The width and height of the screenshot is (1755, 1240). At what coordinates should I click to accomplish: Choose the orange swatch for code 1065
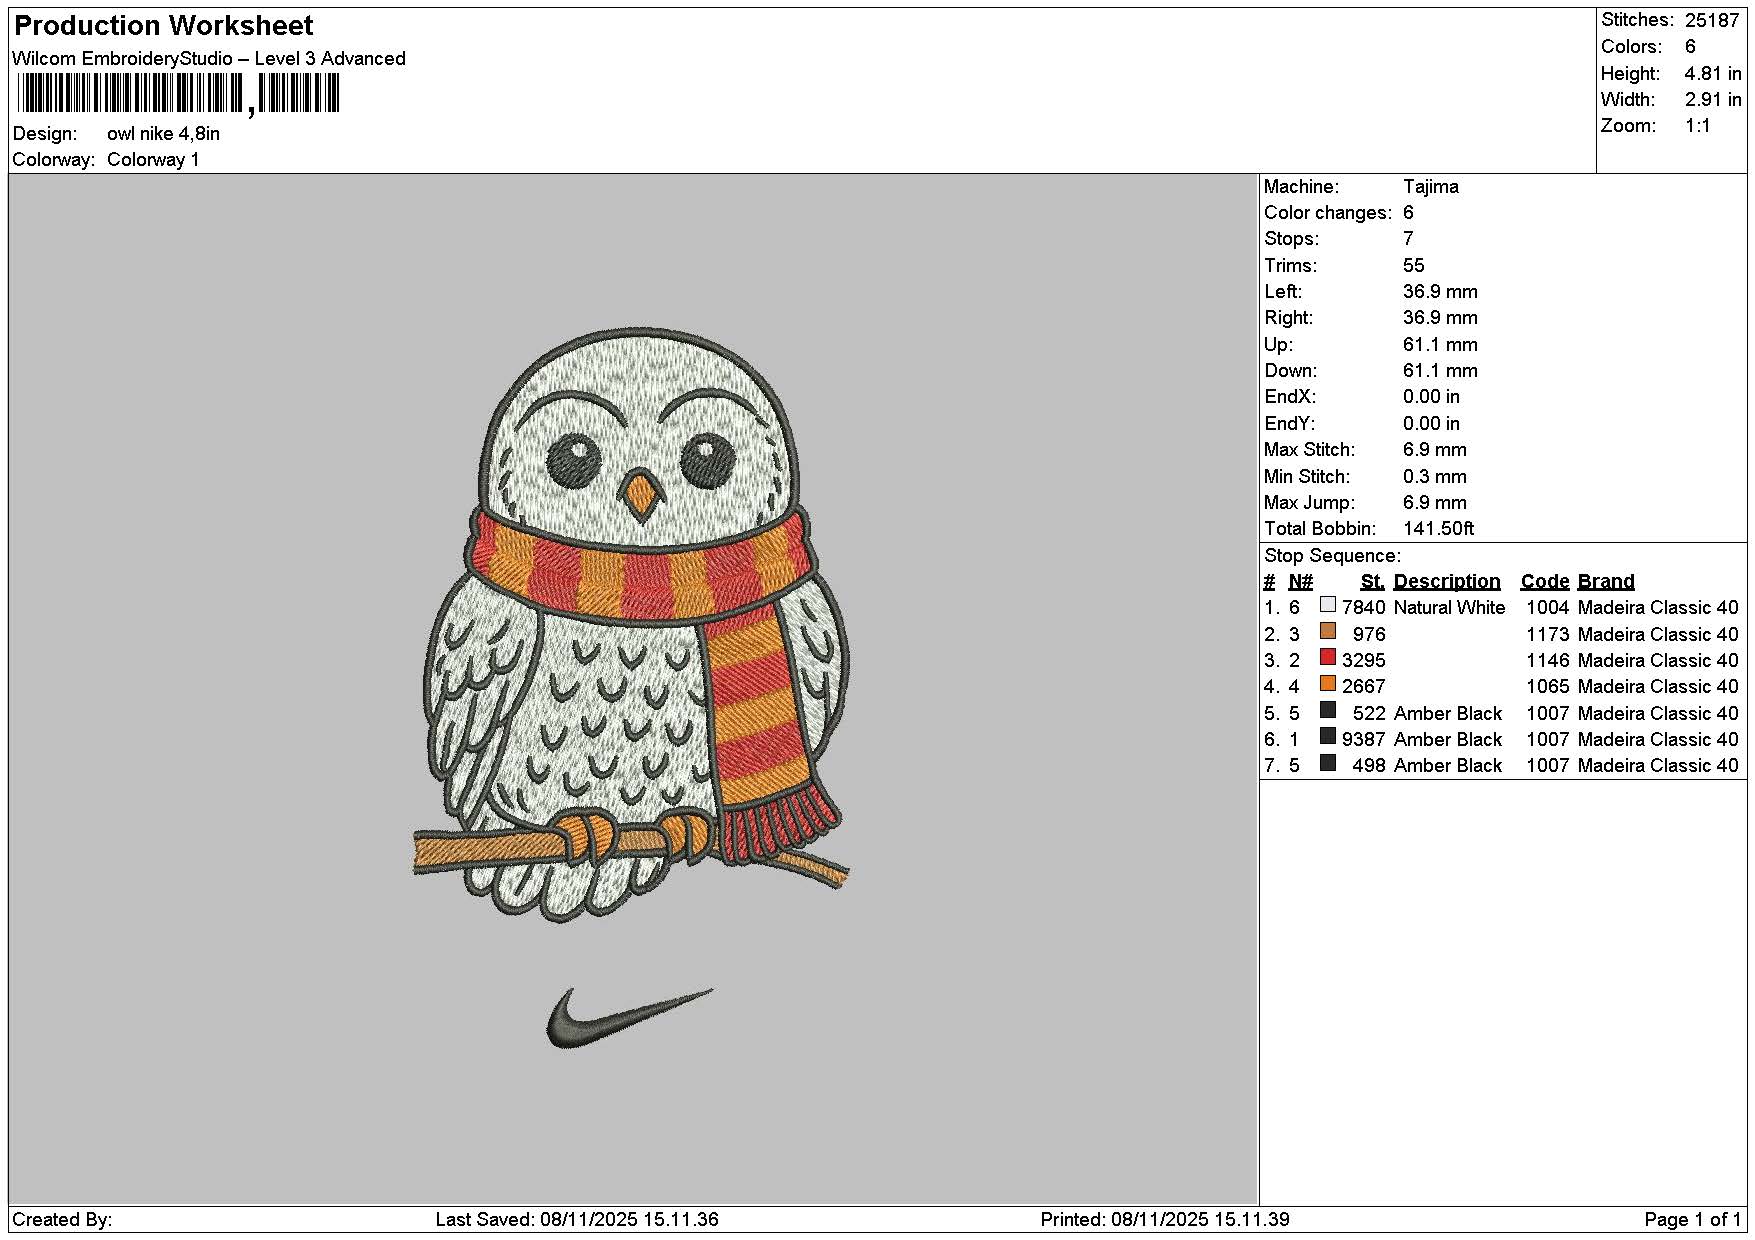click(x=1328, y=684)
